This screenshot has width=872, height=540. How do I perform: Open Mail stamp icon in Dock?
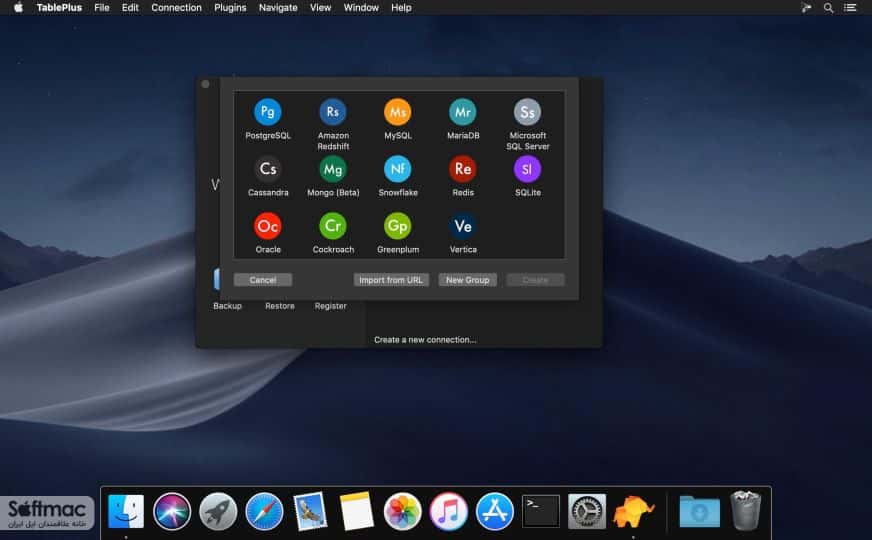coord(310,511)
